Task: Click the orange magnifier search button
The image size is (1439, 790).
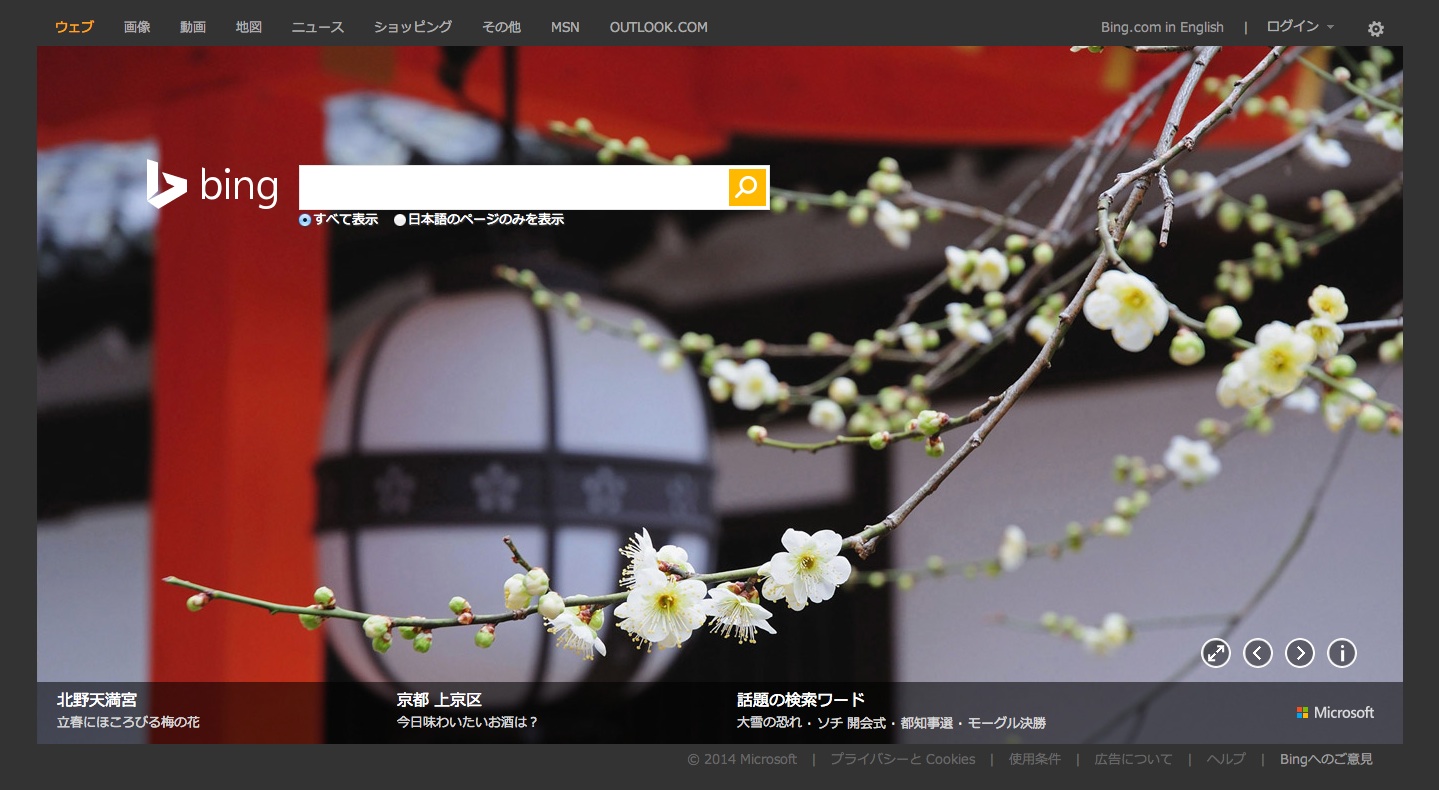Action: (747, 187)
